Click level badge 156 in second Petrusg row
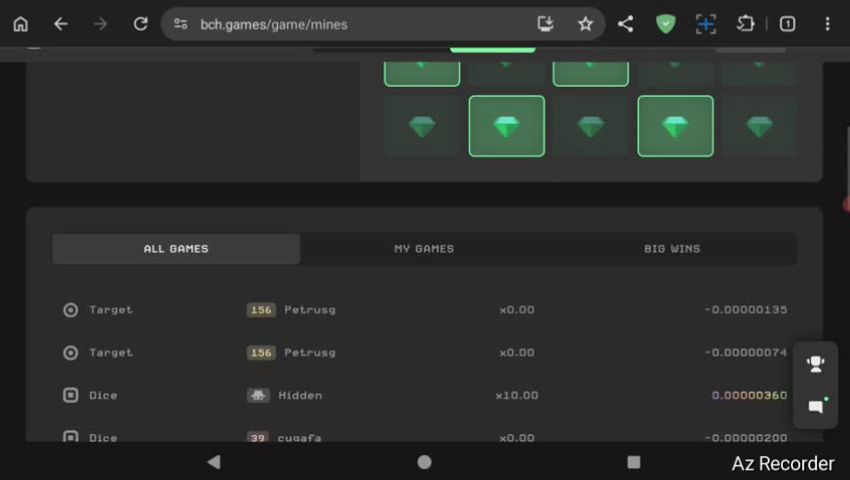Viewport: 850px width, 480px height. tap(261, 353)
